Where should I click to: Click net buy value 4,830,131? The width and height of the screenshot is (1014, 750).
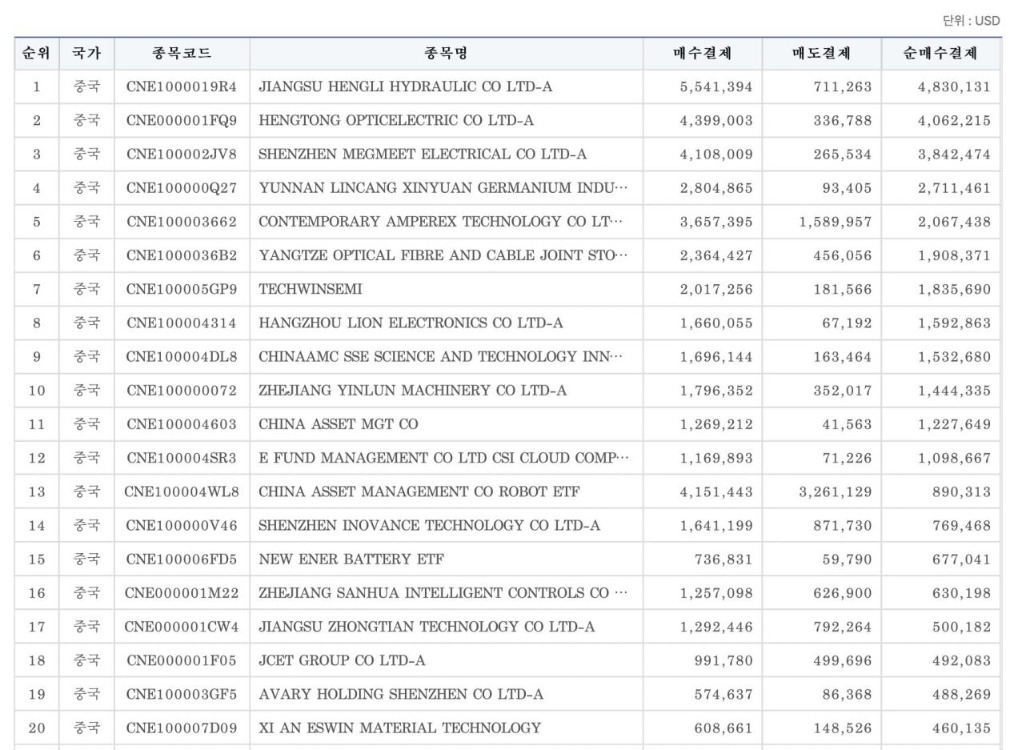point(955,87)
